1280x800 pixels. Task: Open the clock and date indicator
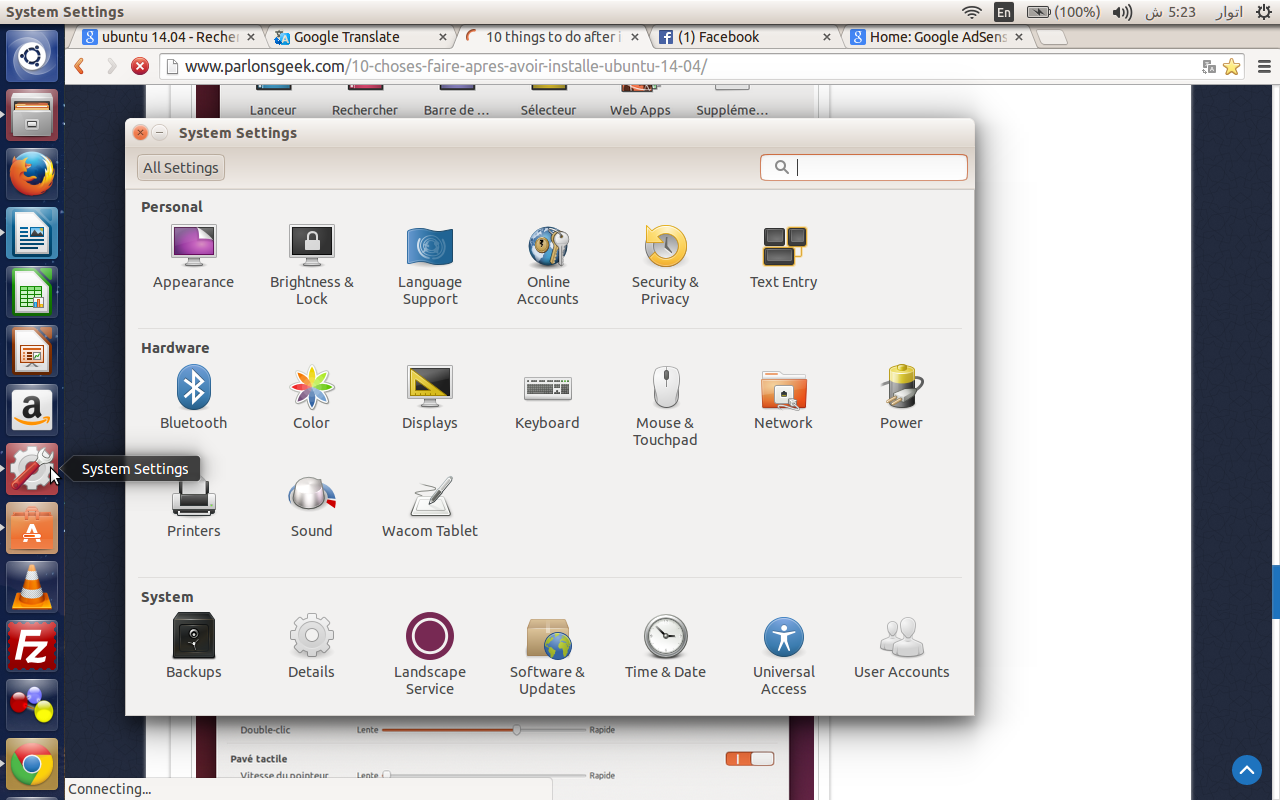pos(1192,12)
